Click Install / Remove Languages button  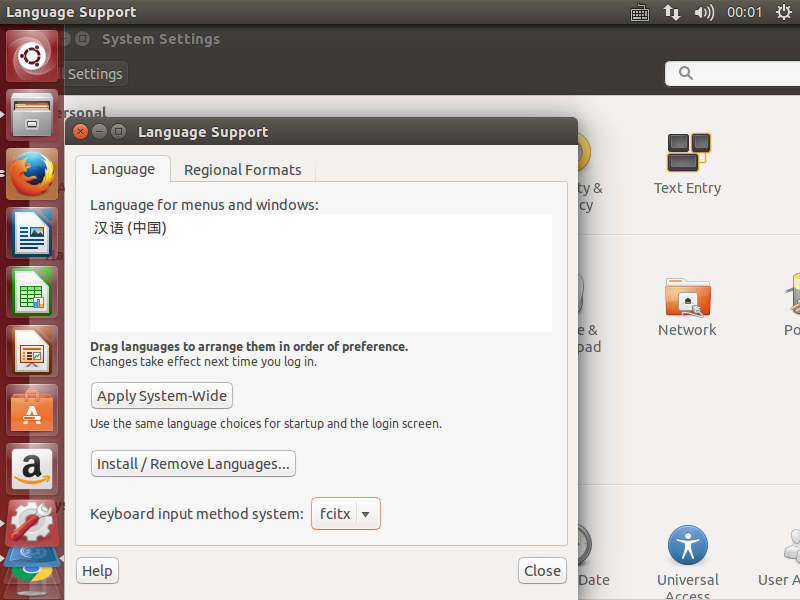click(193, 464)
